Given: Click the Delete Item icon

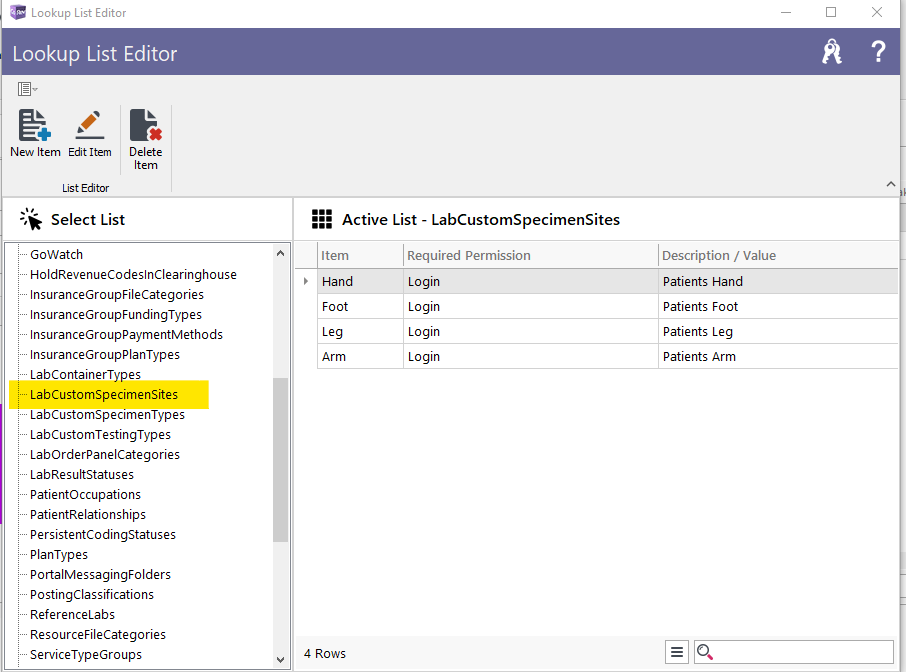Looking at the screenshot, I should [x=145, y=125].
